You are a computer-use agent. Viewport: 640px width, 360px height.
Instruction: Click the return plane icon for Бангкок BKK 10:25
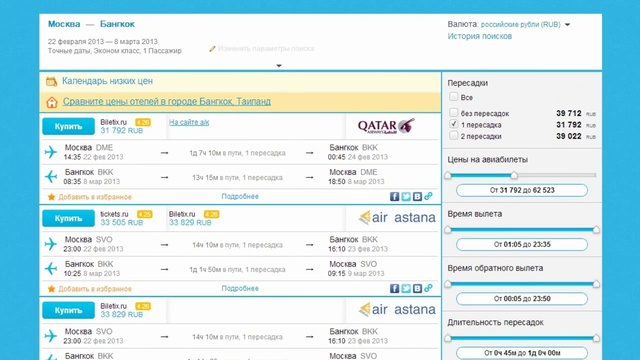(x=51, y=268)
